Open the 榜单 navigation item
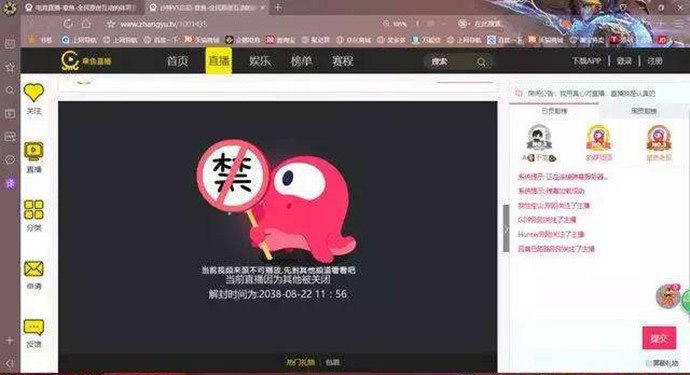Image resolution: width=690 pixels, height=375 pixels. tap(301, 61)
